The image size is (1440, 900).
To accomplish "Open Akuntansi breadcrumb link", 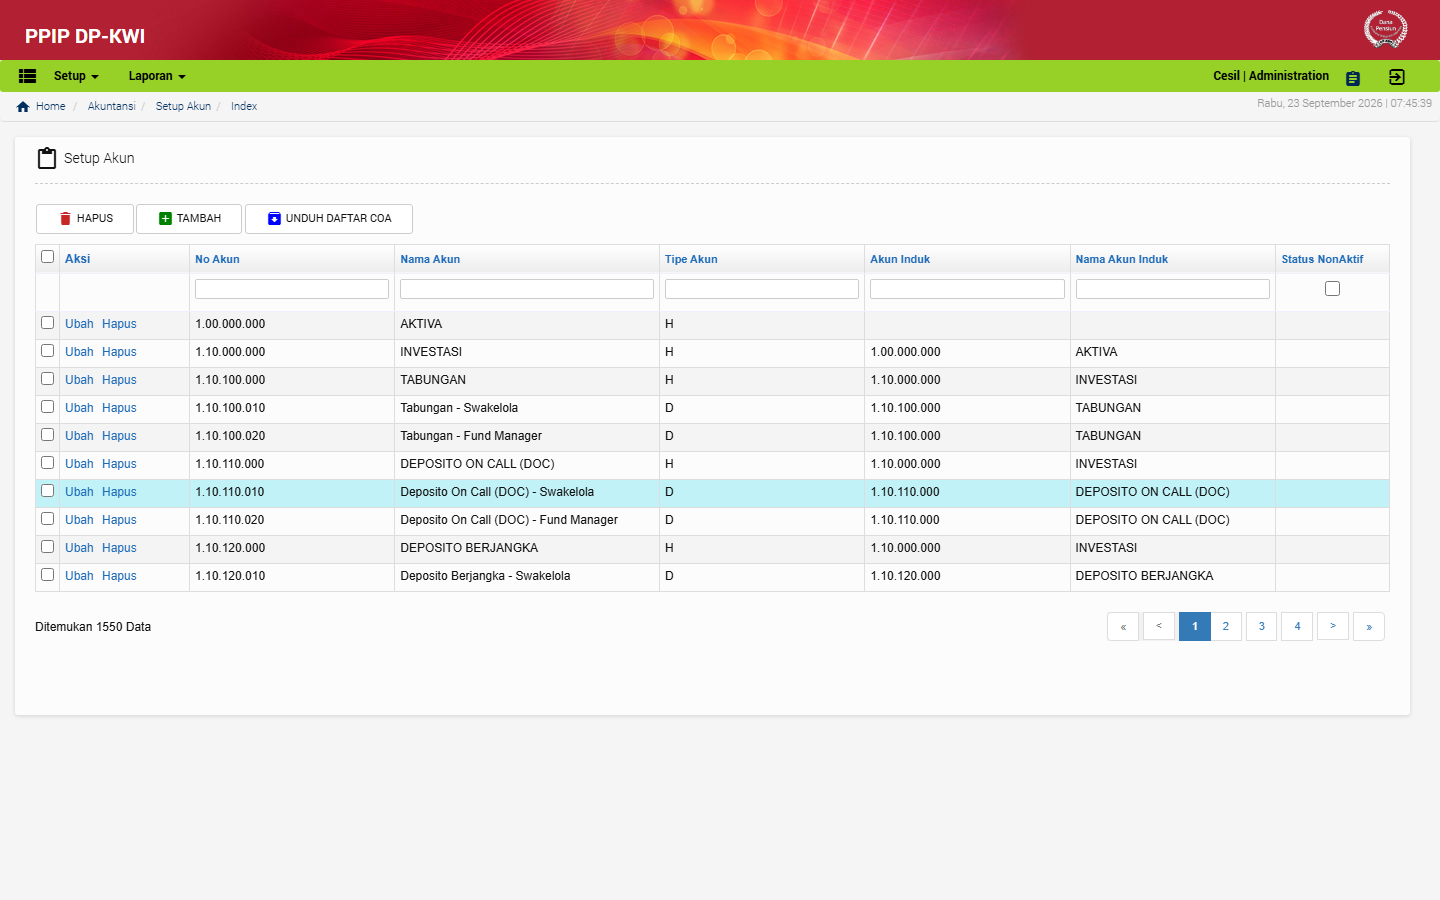I will [x=111, y=106].
